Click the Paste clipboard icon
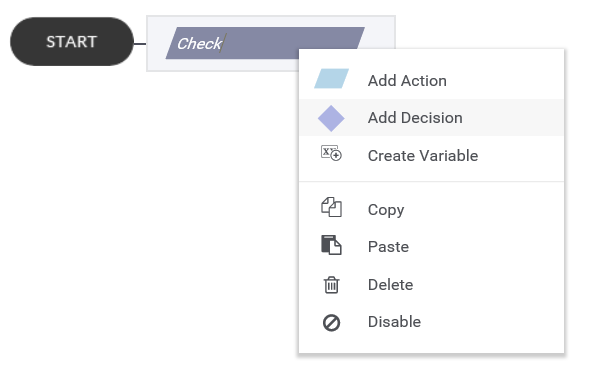 [331, 245]
